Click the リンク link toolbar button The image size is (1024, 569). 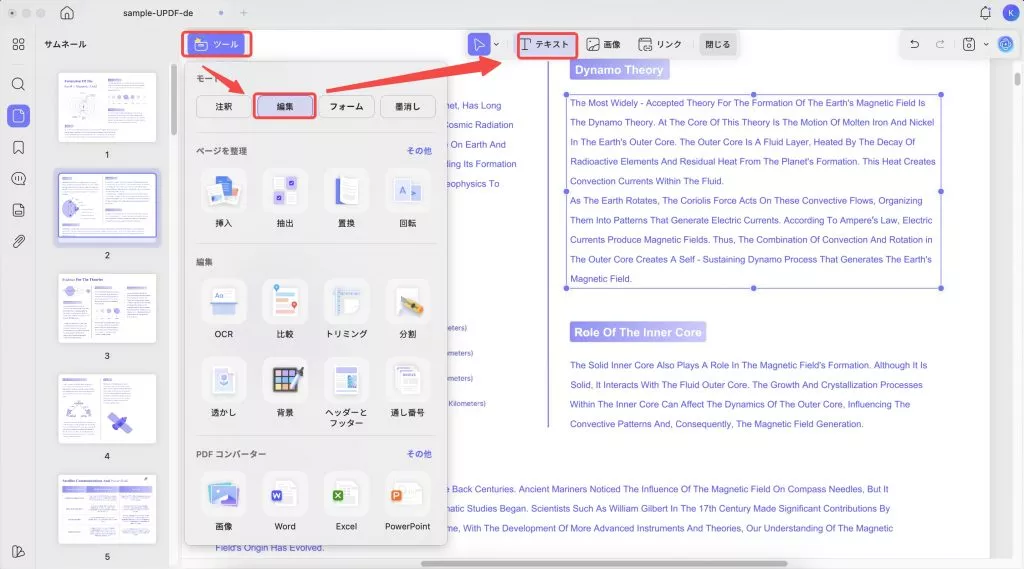660,44
